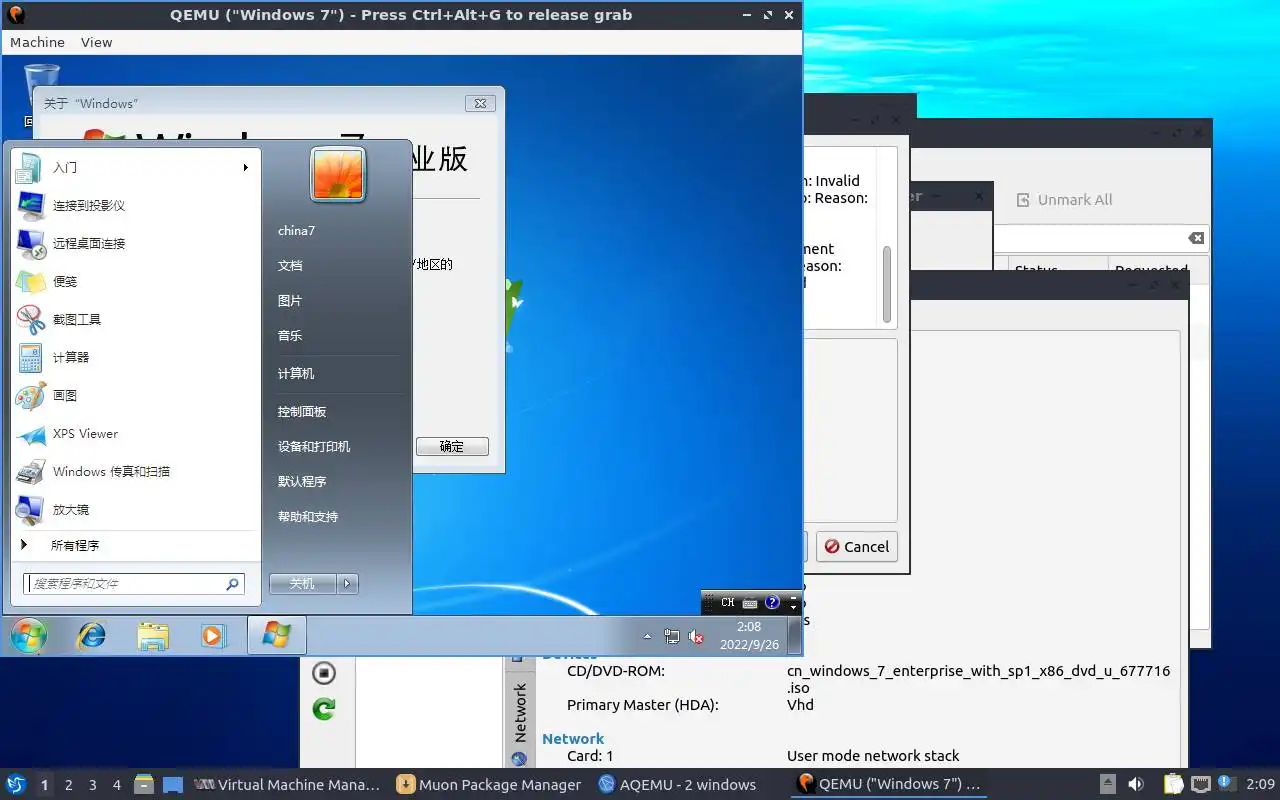Switch to Muon Package Manager taskbar window
The width and height of the screenshot is (1280, 800).
(489, 784)
